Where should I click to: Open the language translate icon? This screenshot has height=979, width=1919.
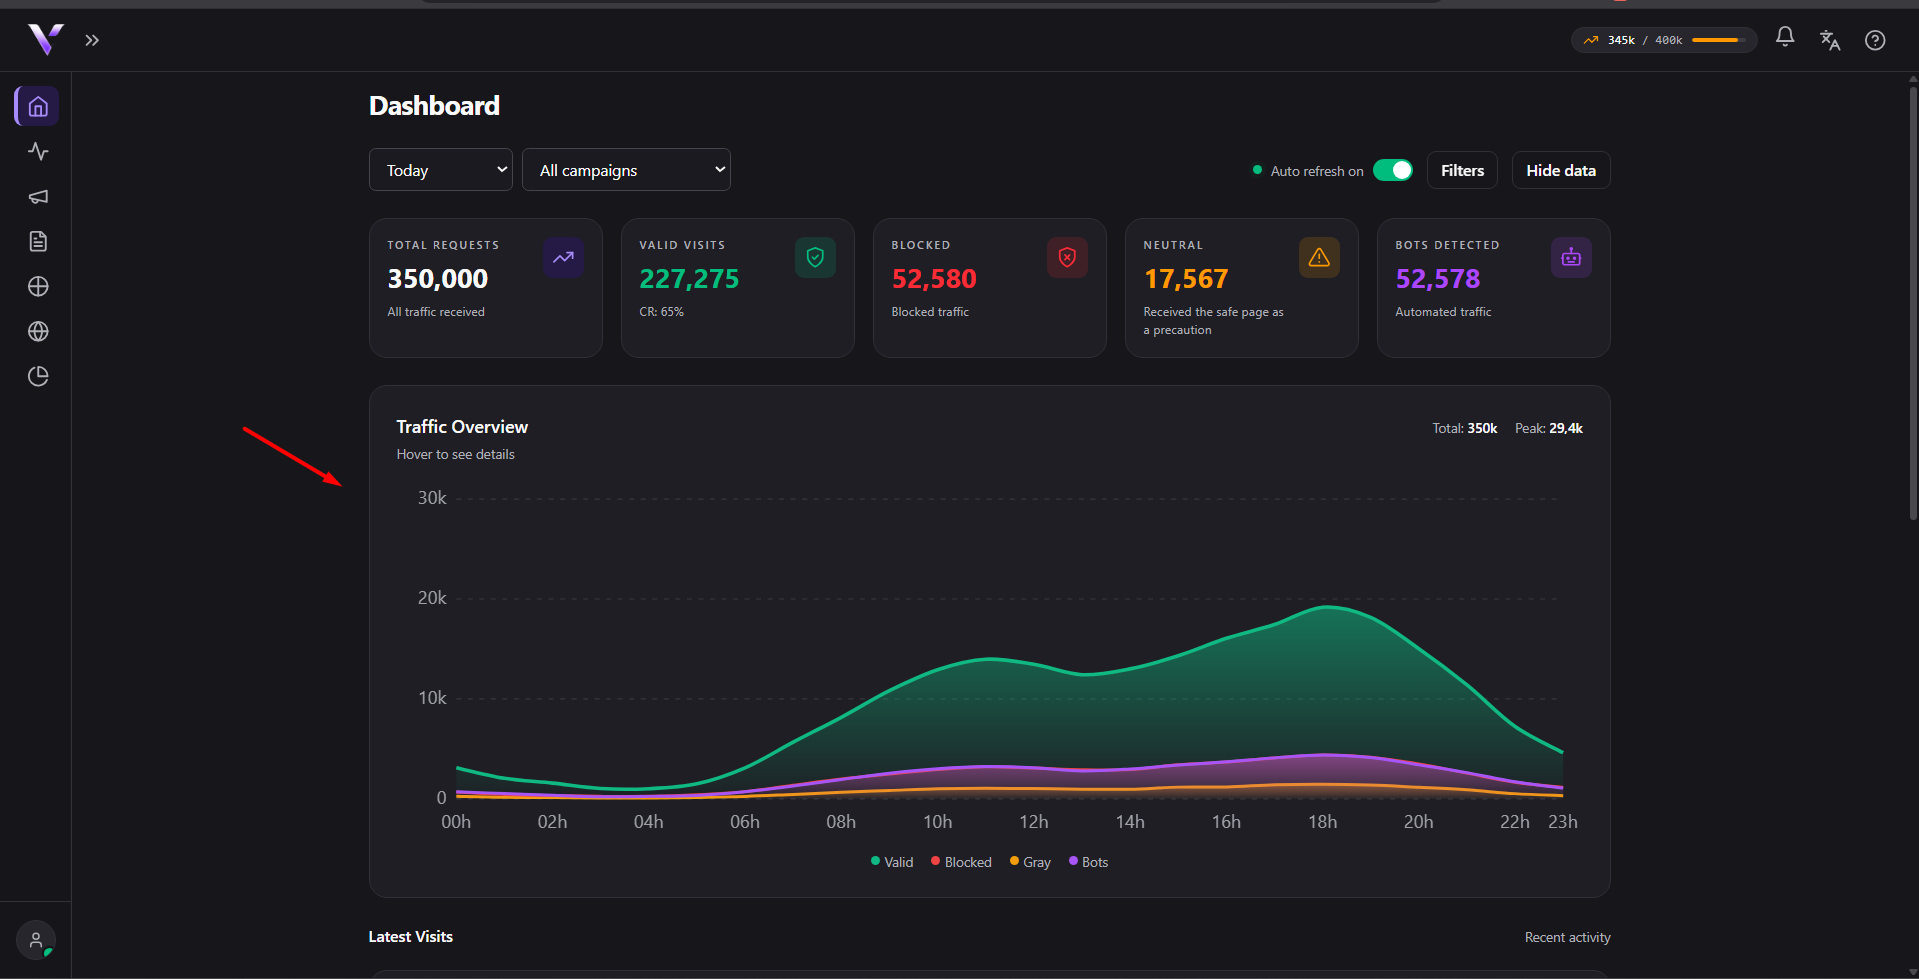point(1830,40)
